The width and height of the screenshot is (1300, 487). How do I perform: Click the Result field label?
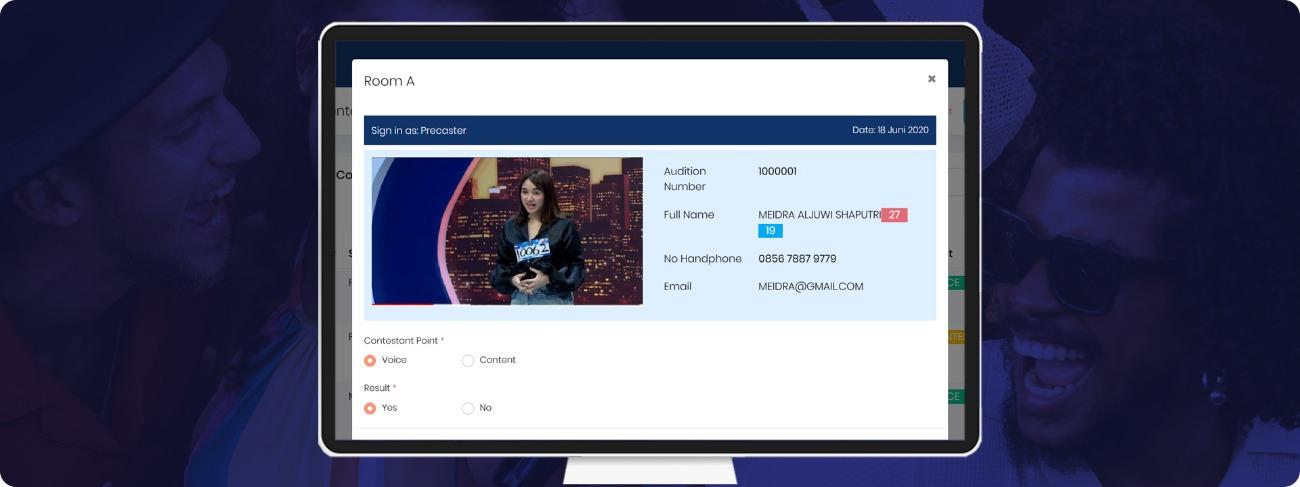coord(377,388)
